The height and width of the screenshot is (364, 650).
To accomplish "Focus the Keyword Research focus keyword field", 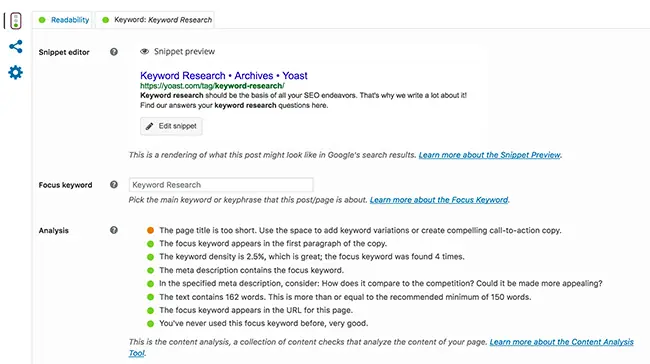I will 221,185.
